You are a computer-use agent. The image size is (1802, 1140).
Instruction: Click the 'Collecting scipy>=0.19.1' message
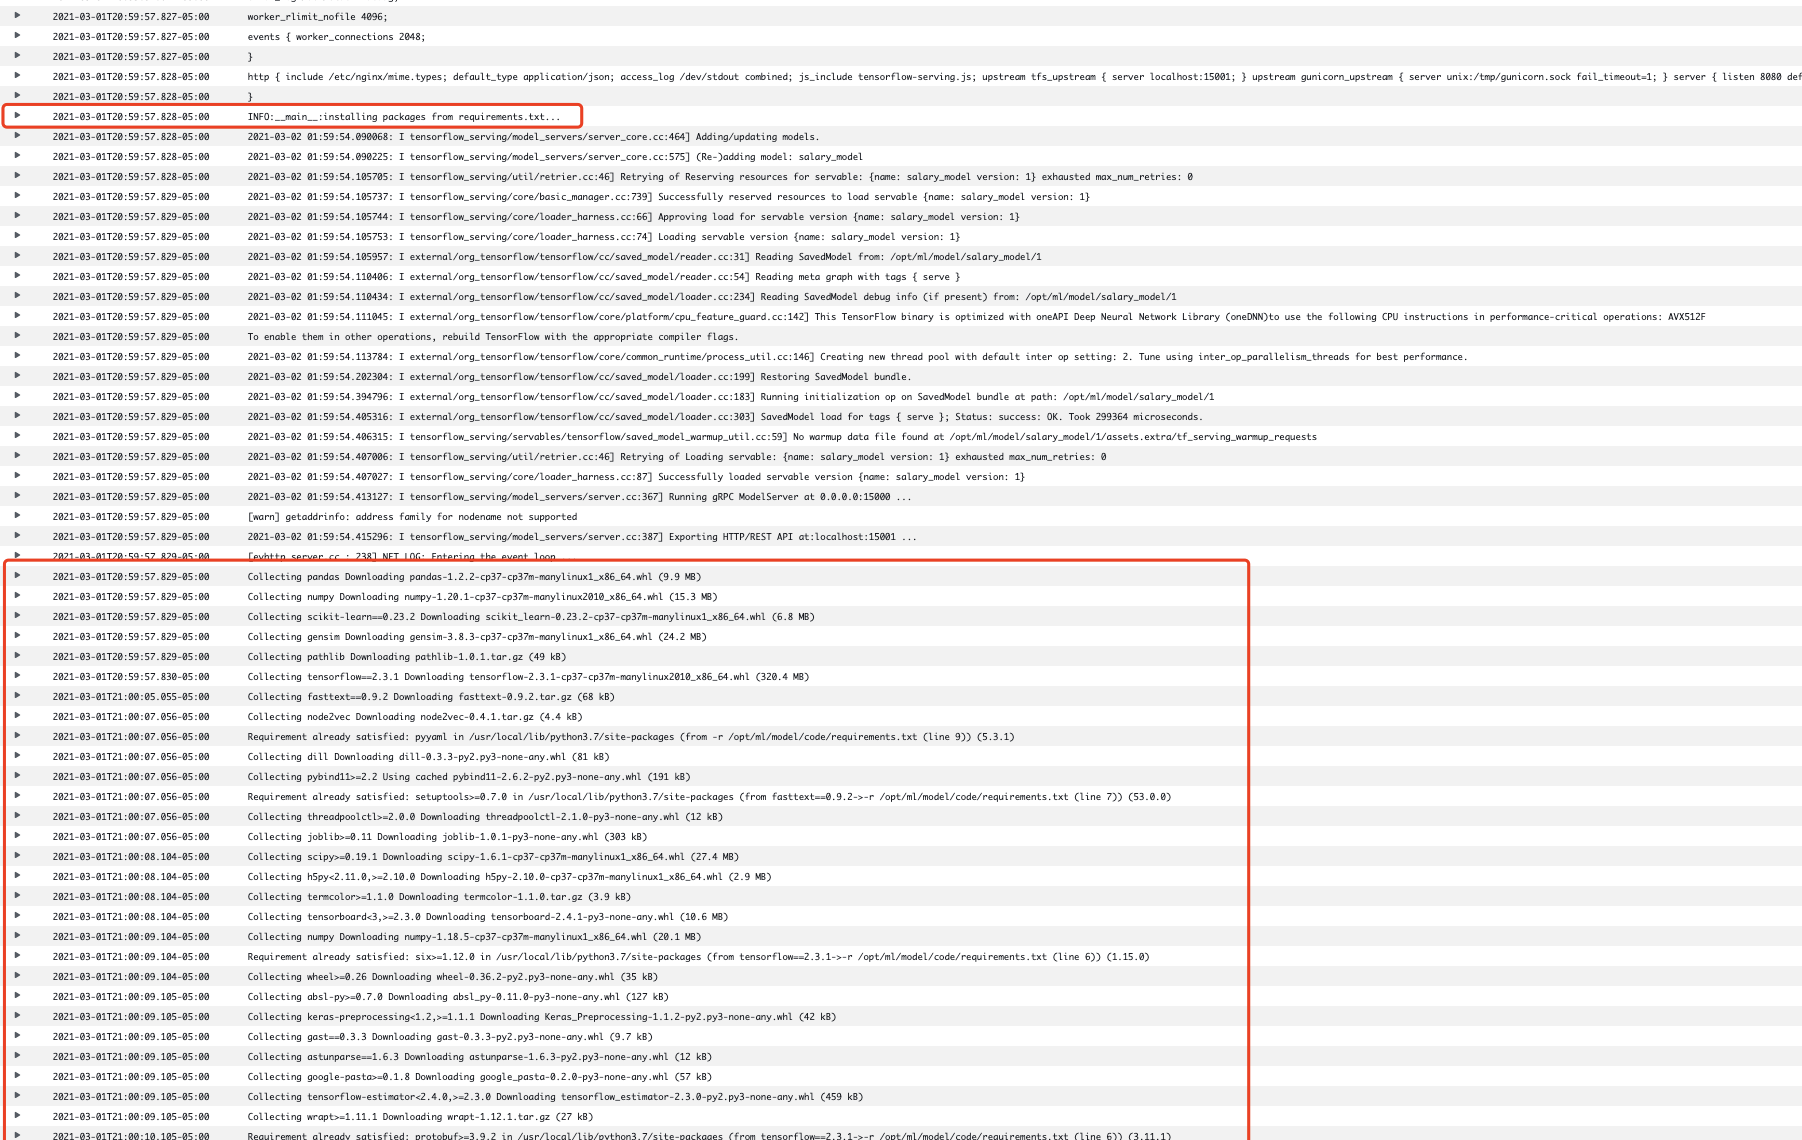[x=493, y=857]
